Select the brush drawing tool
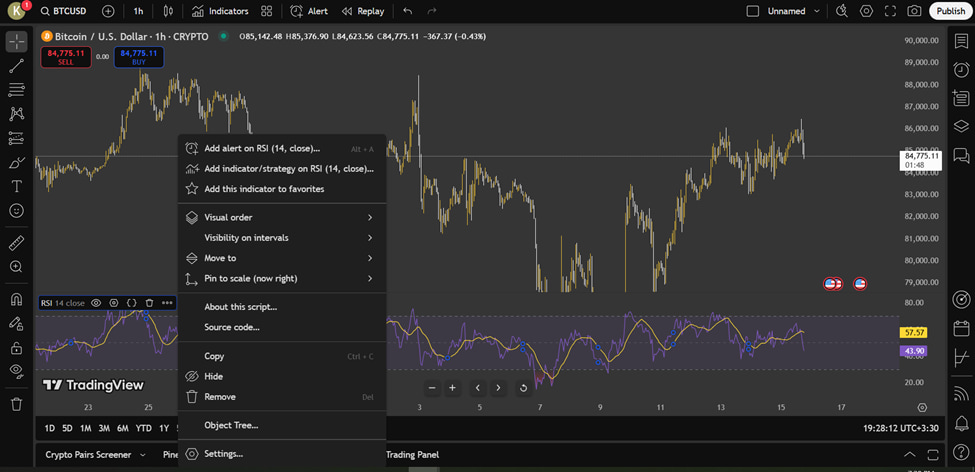The width and height of the screenshot is (975, 472). (17, 163)
